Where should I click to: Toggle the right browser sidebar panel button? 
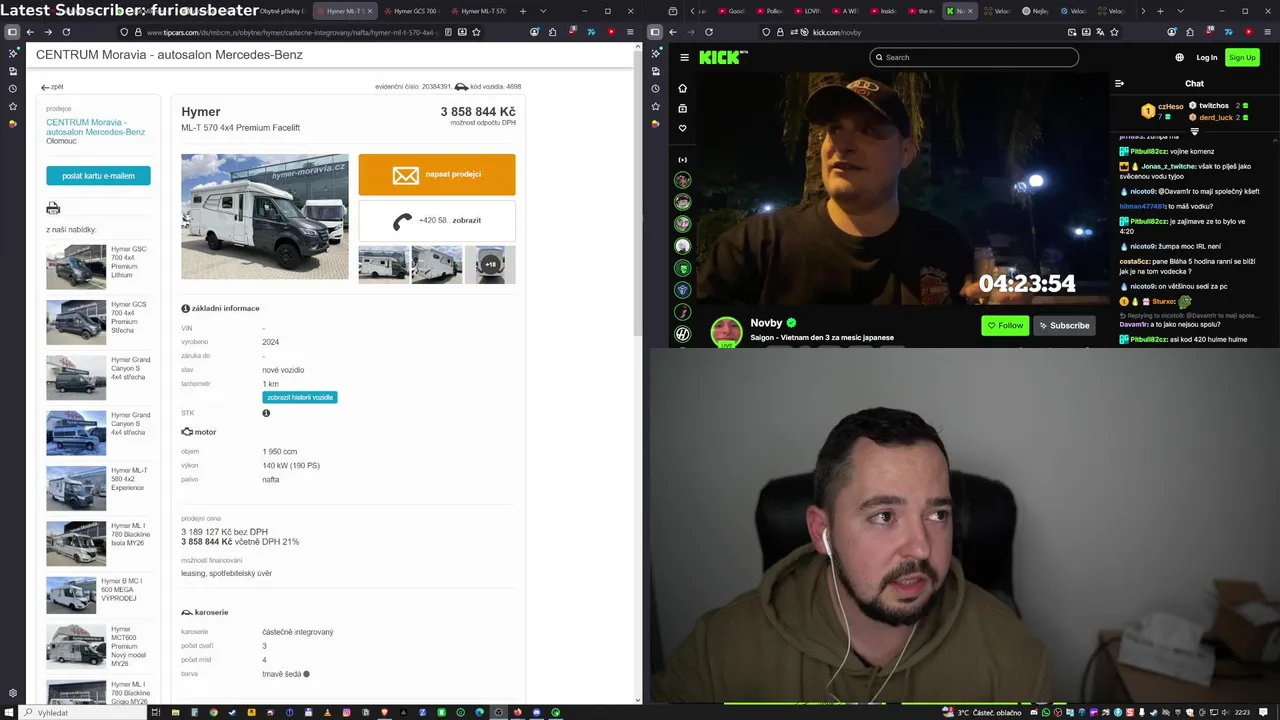655,32
